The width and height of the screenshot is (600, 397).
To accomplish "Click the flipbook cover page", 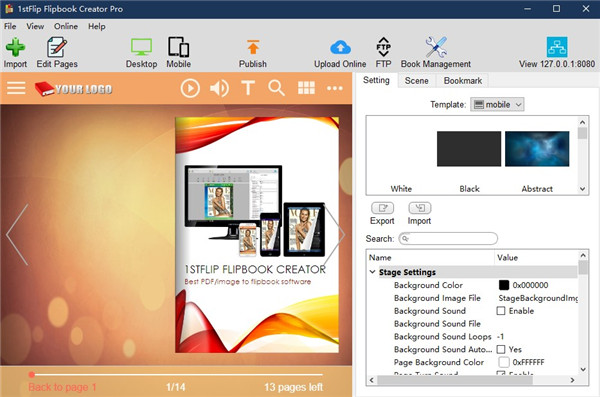I will point(257,235).
